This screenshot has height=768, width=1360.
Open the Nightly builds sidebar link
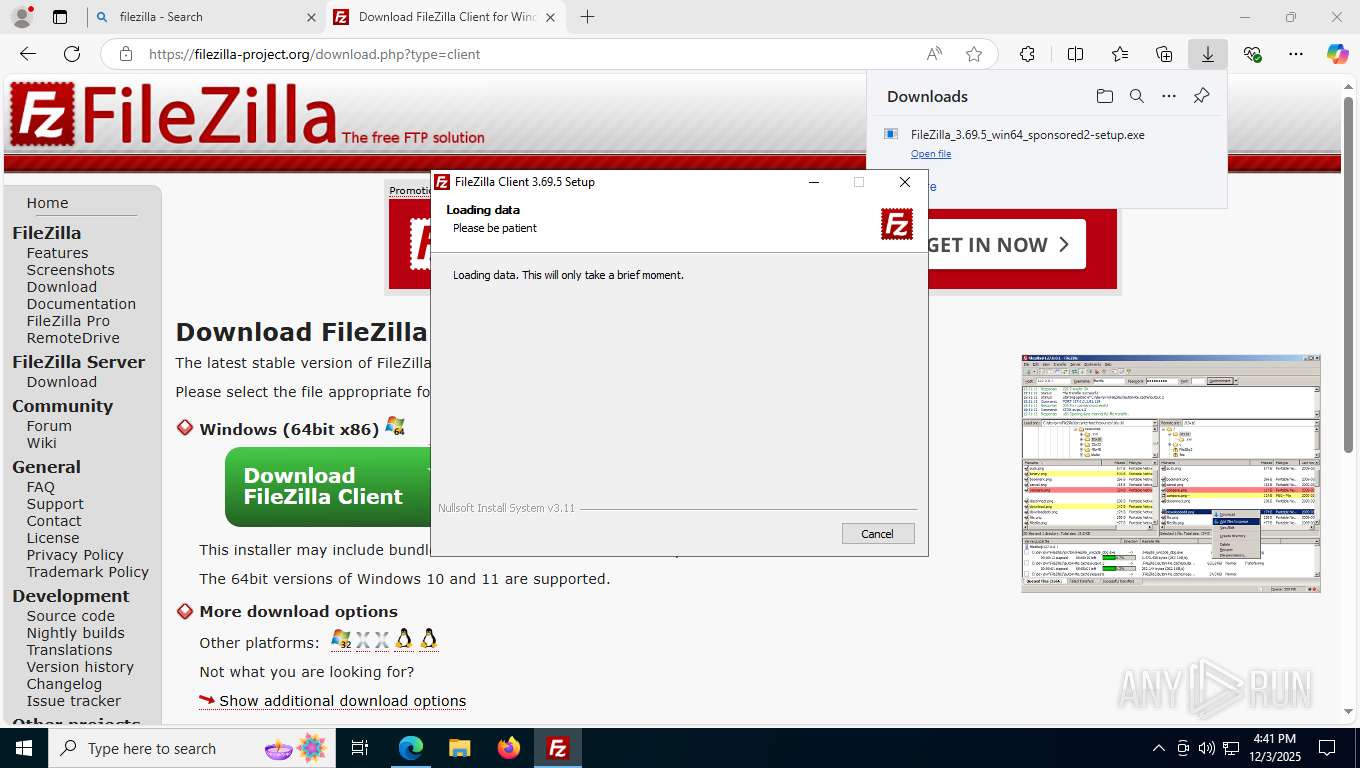coord(76,633)
